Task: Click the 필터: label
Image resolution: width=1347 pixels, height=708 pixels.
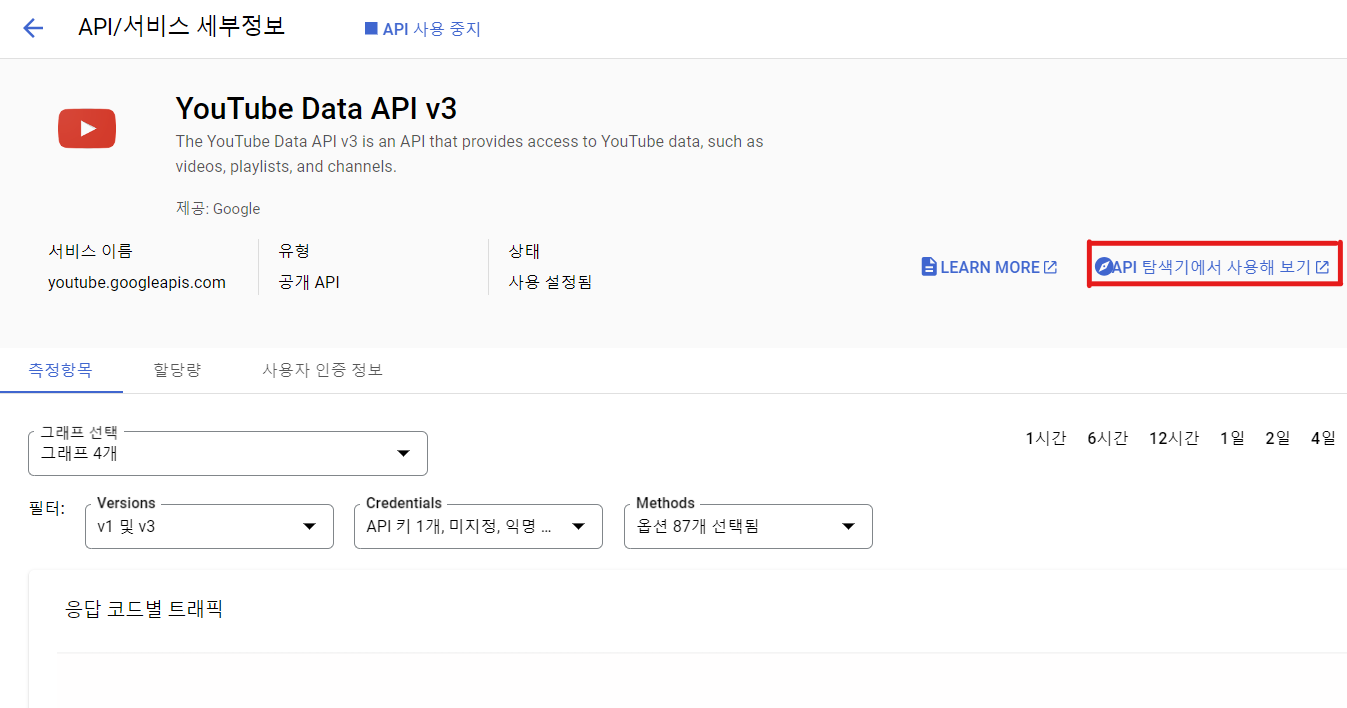Action: coord(47,509)
